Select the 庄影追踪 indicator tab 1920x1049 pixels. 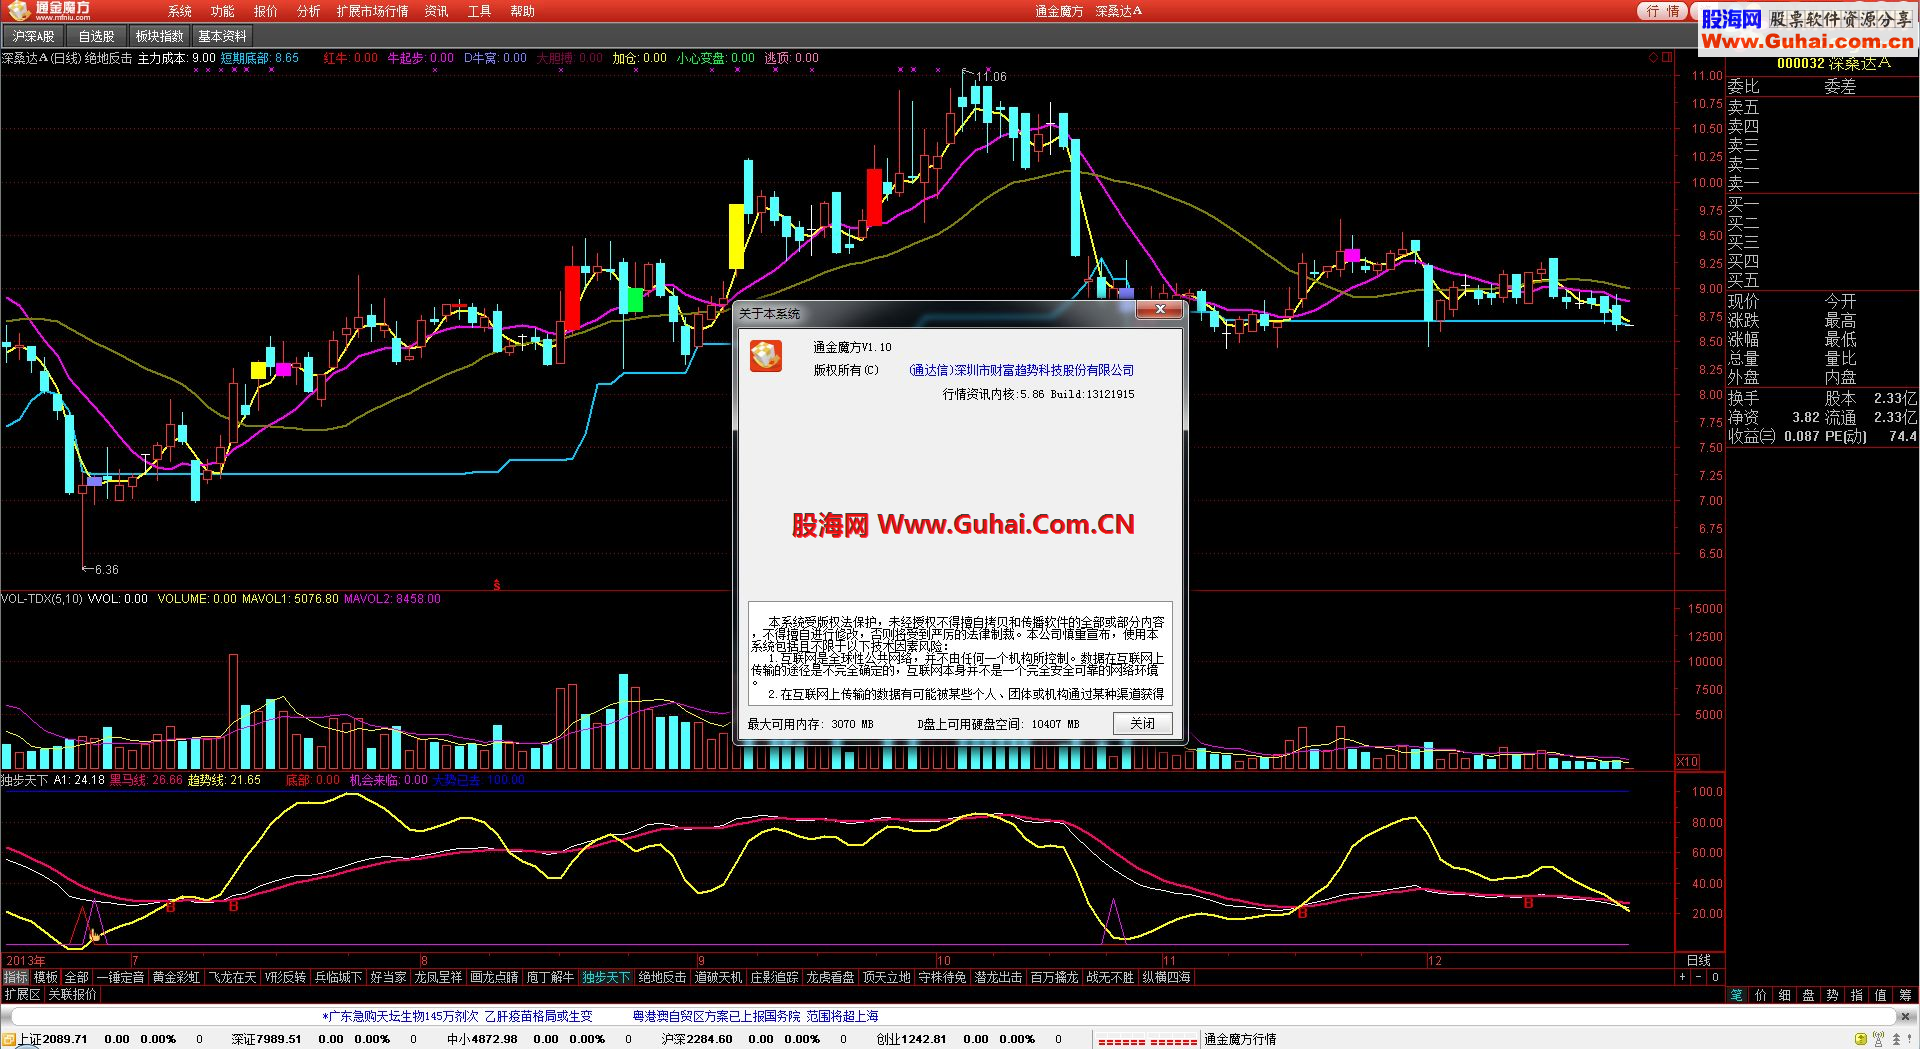pyautogui.click(x=774, y=977)
